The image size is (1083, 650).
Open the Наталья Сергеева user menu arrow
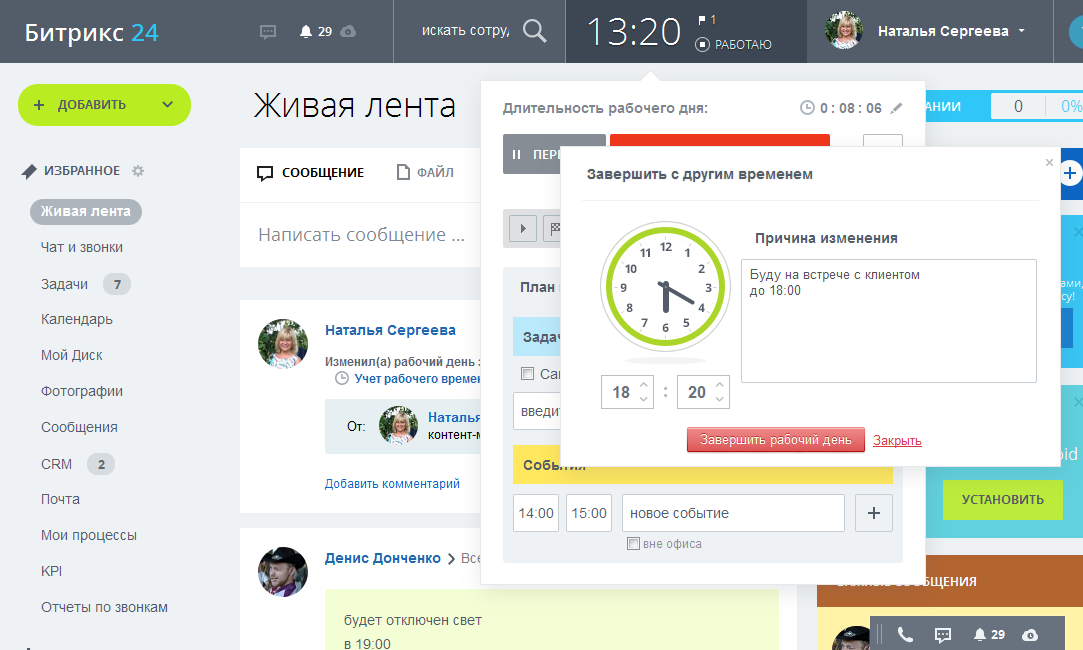pos(1021,31)
